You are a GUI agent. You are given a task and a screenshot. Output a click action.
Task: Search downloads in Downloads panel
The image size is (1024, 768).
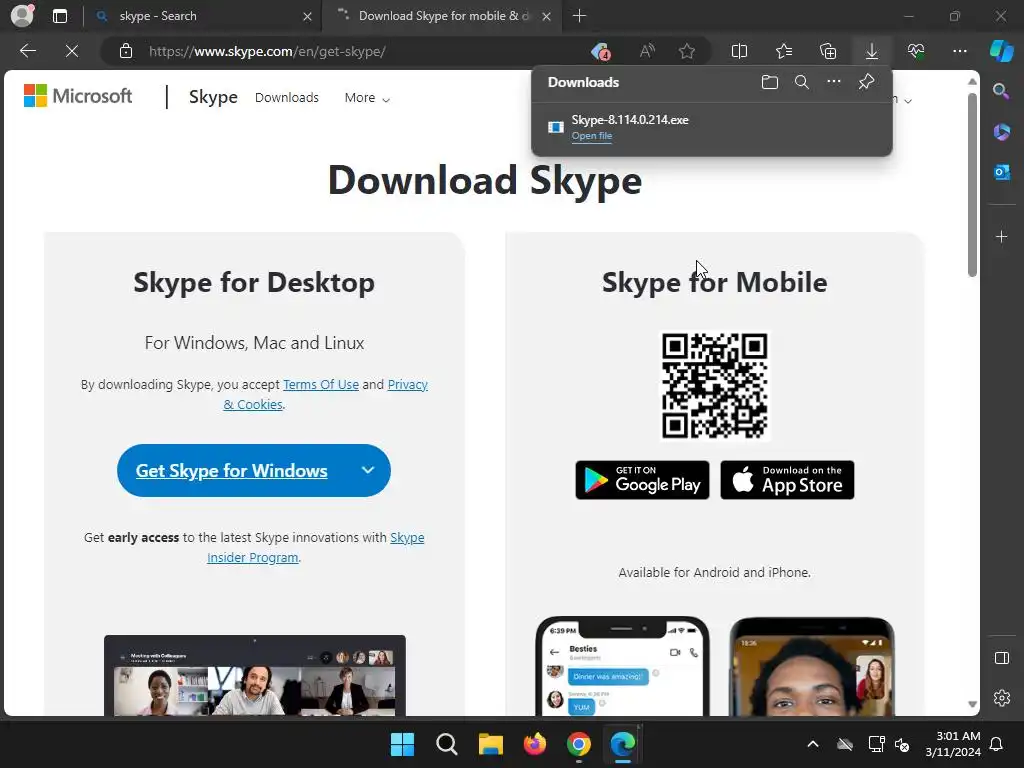click(x=802, y=82)
